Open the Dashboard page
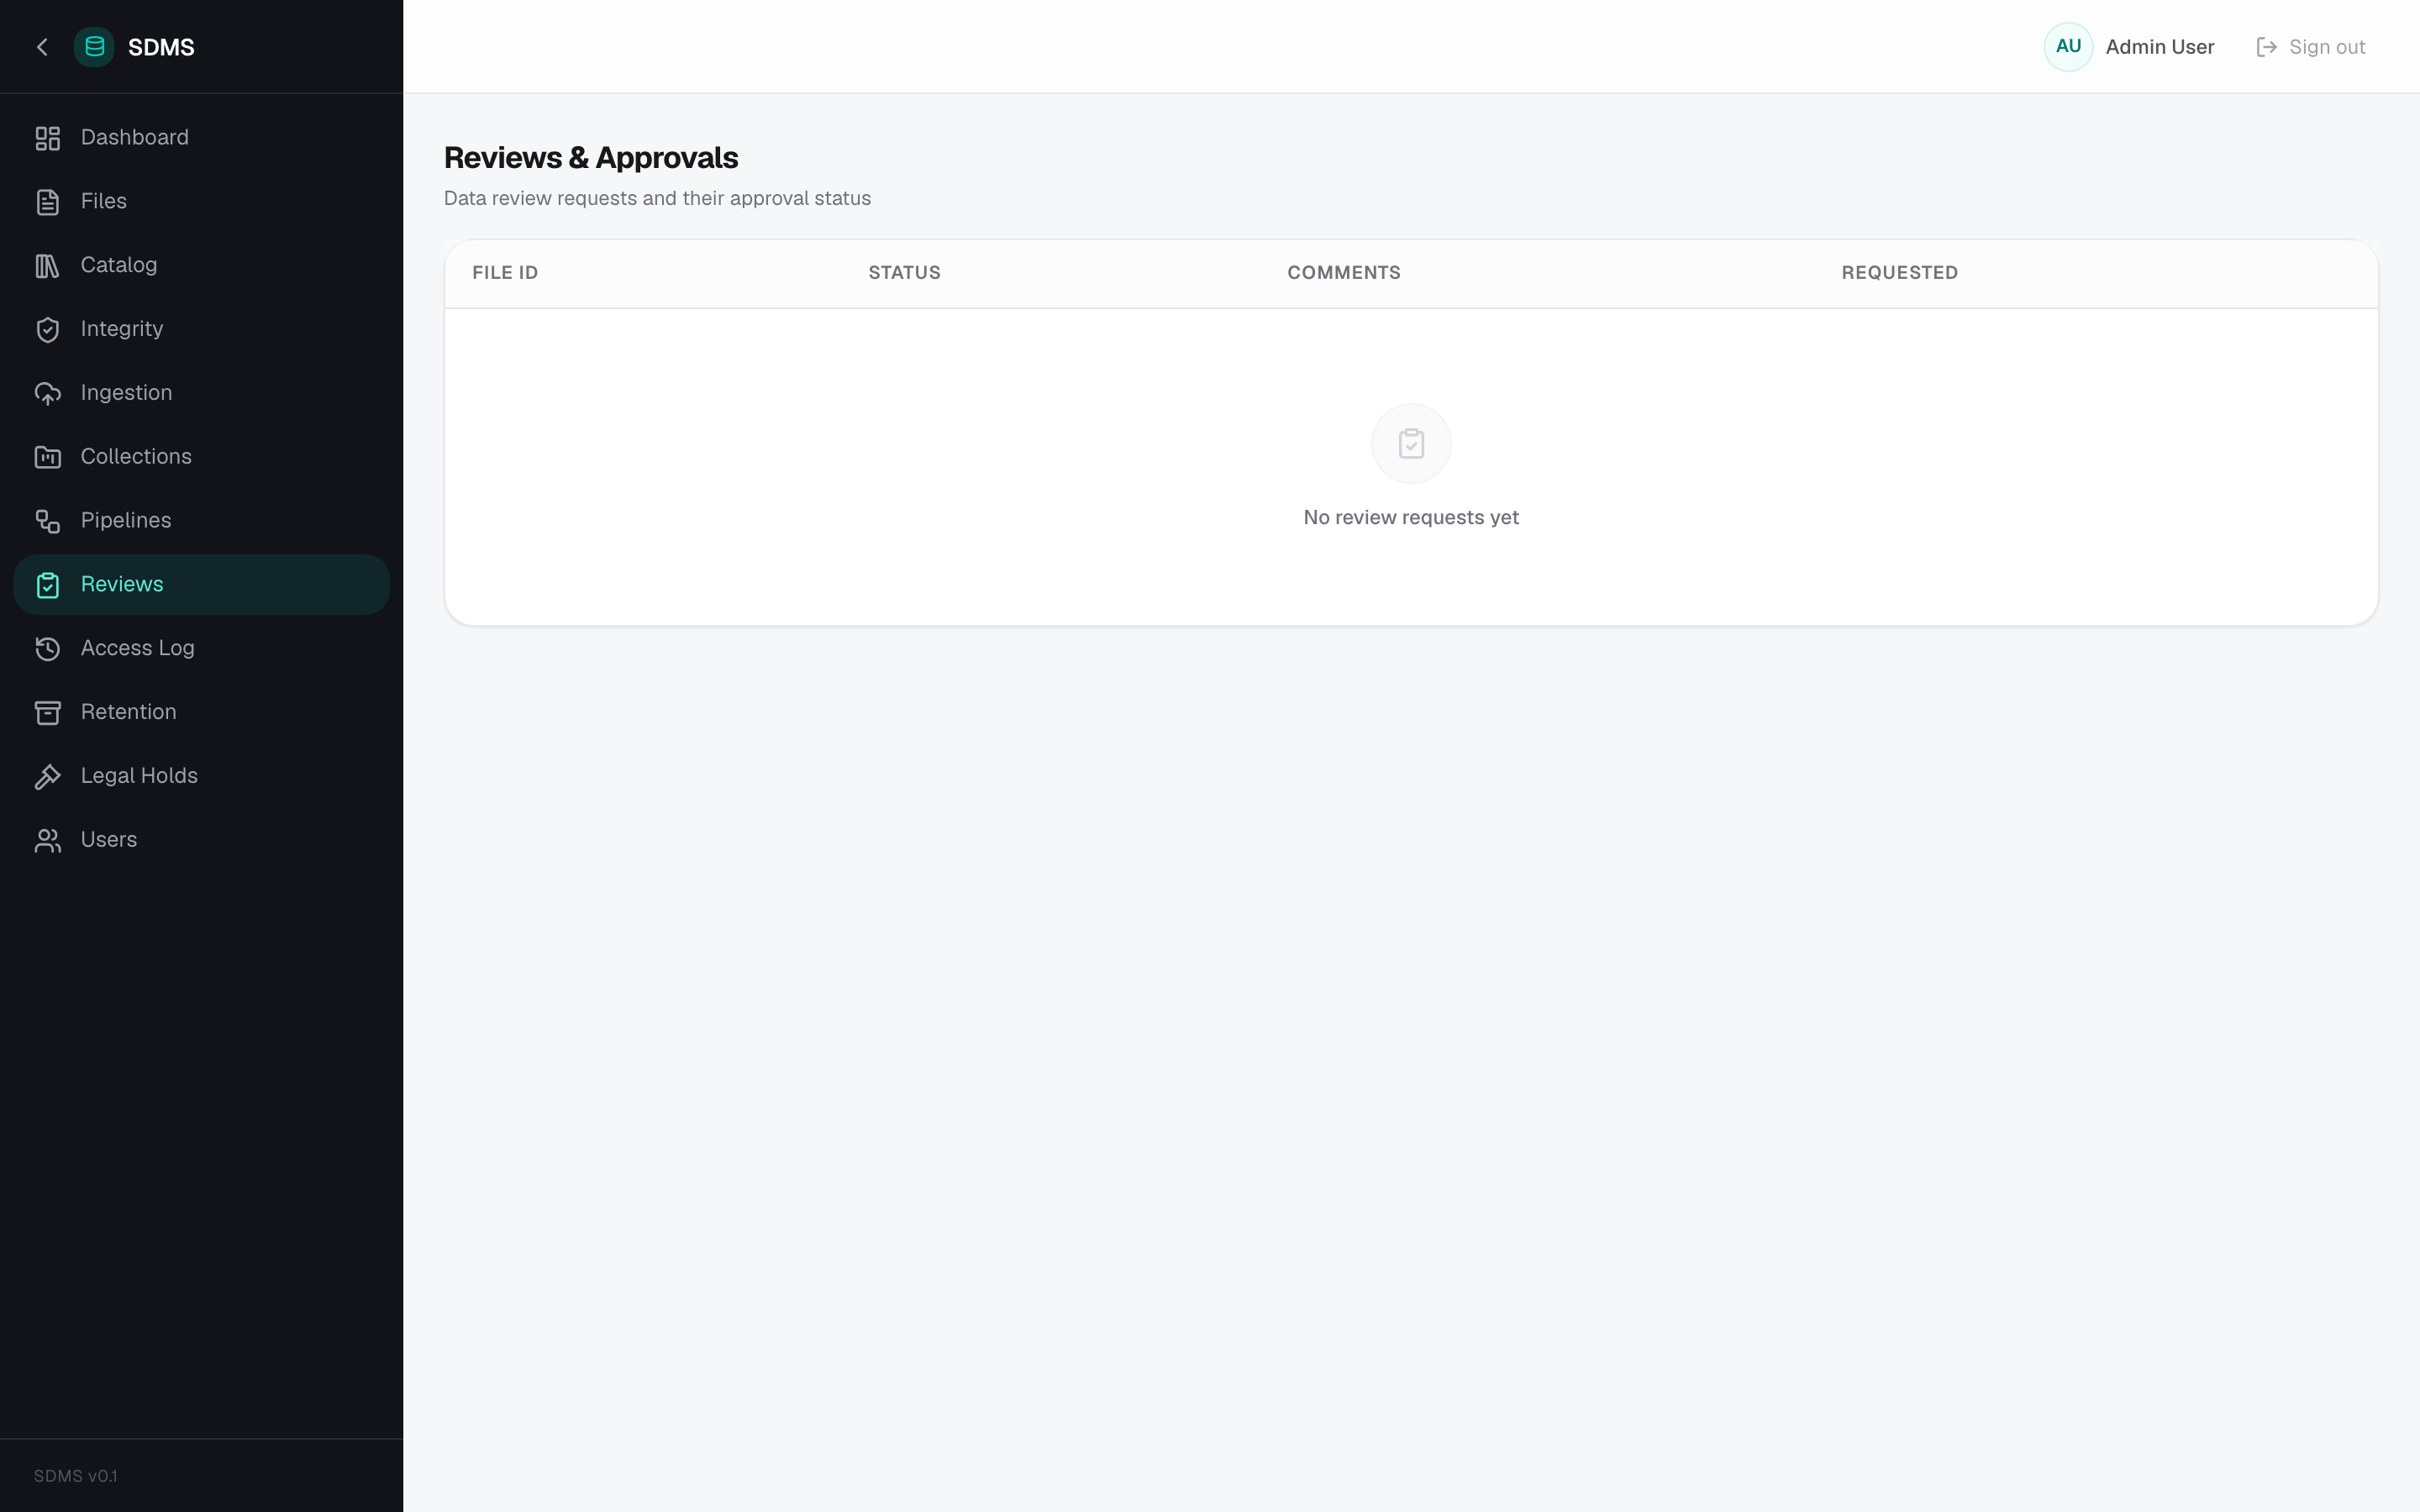 [201, 138]
